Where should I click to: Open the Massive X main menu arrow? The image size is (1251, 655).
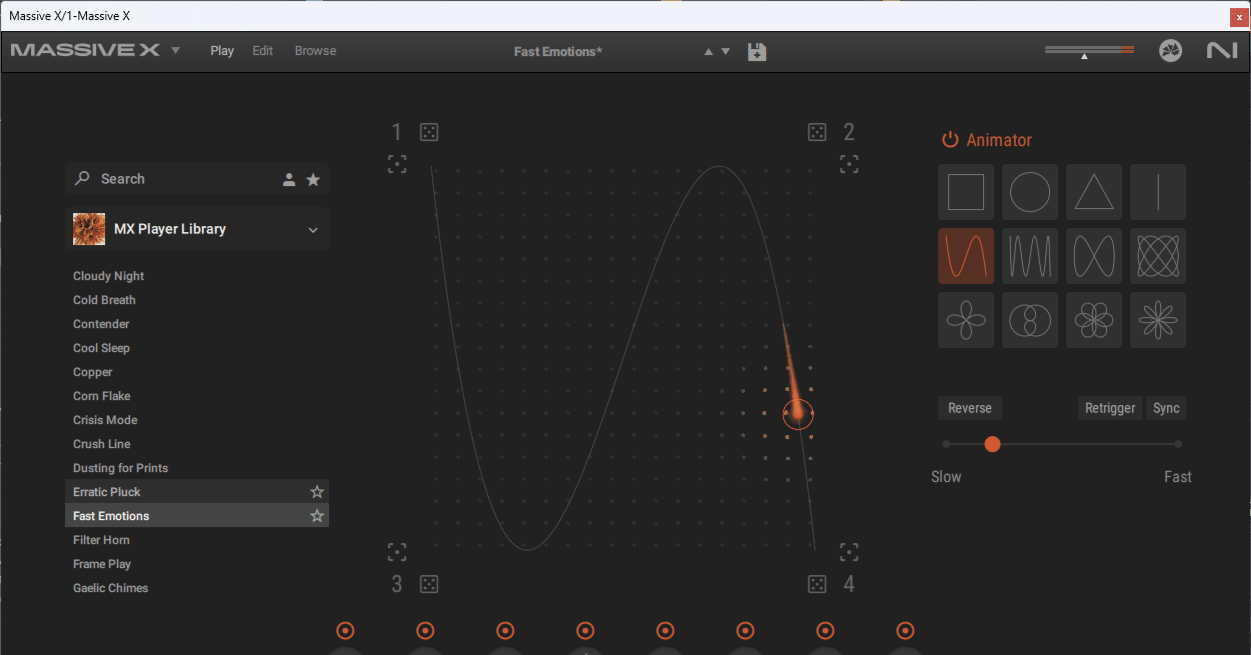pyautogui.click(x=175, y=50)
